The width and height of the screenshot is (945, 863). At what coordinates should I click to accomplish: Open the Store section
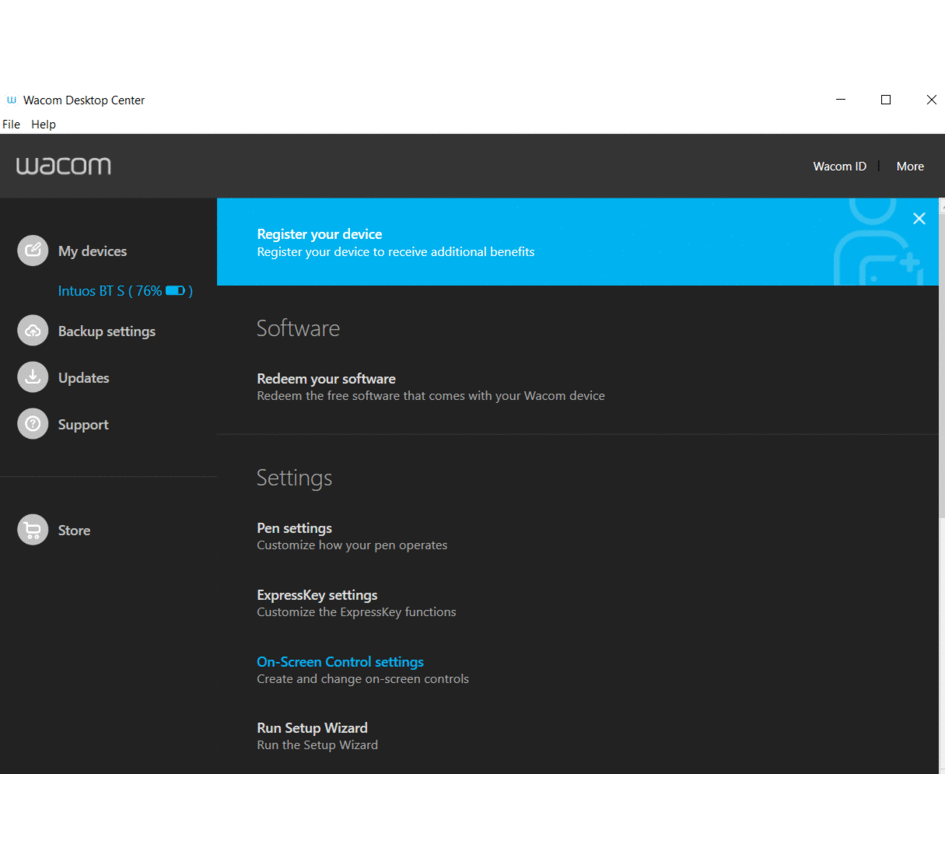click(74, 530)
